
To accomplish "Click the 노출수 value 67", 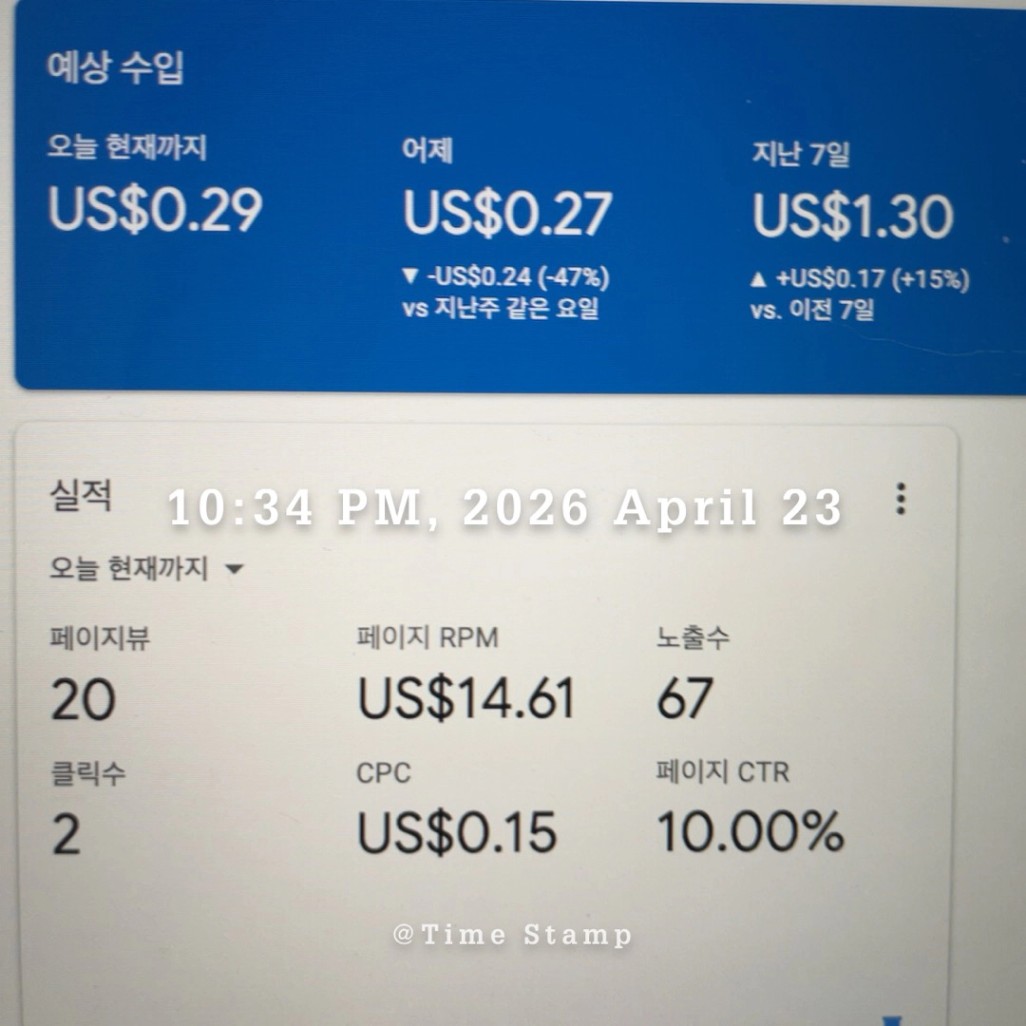I will [684, 698].
